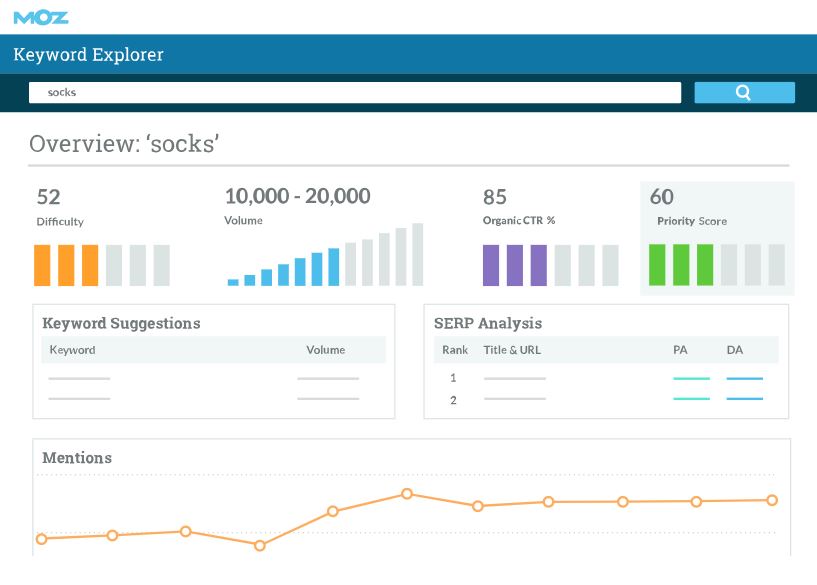Click the last data point on Mentions line
This screenshot has height=585, width=817.
(772, 500)
